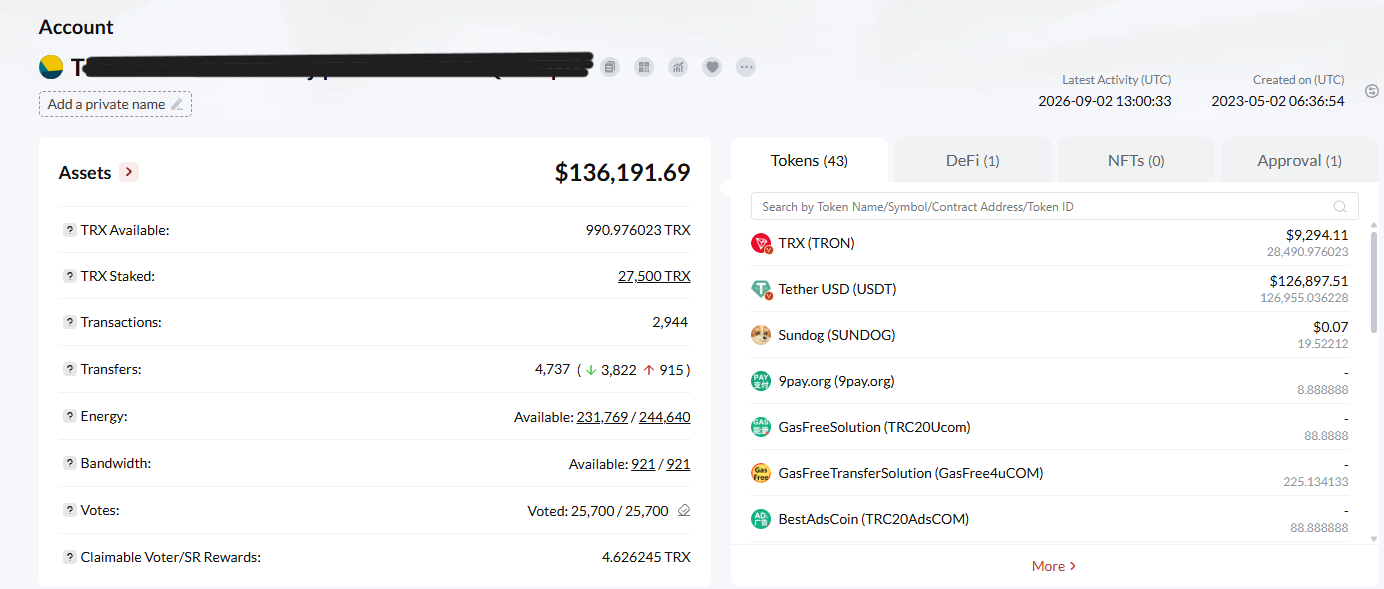Click the TRX value $9,294.11

coord(1317,235)
